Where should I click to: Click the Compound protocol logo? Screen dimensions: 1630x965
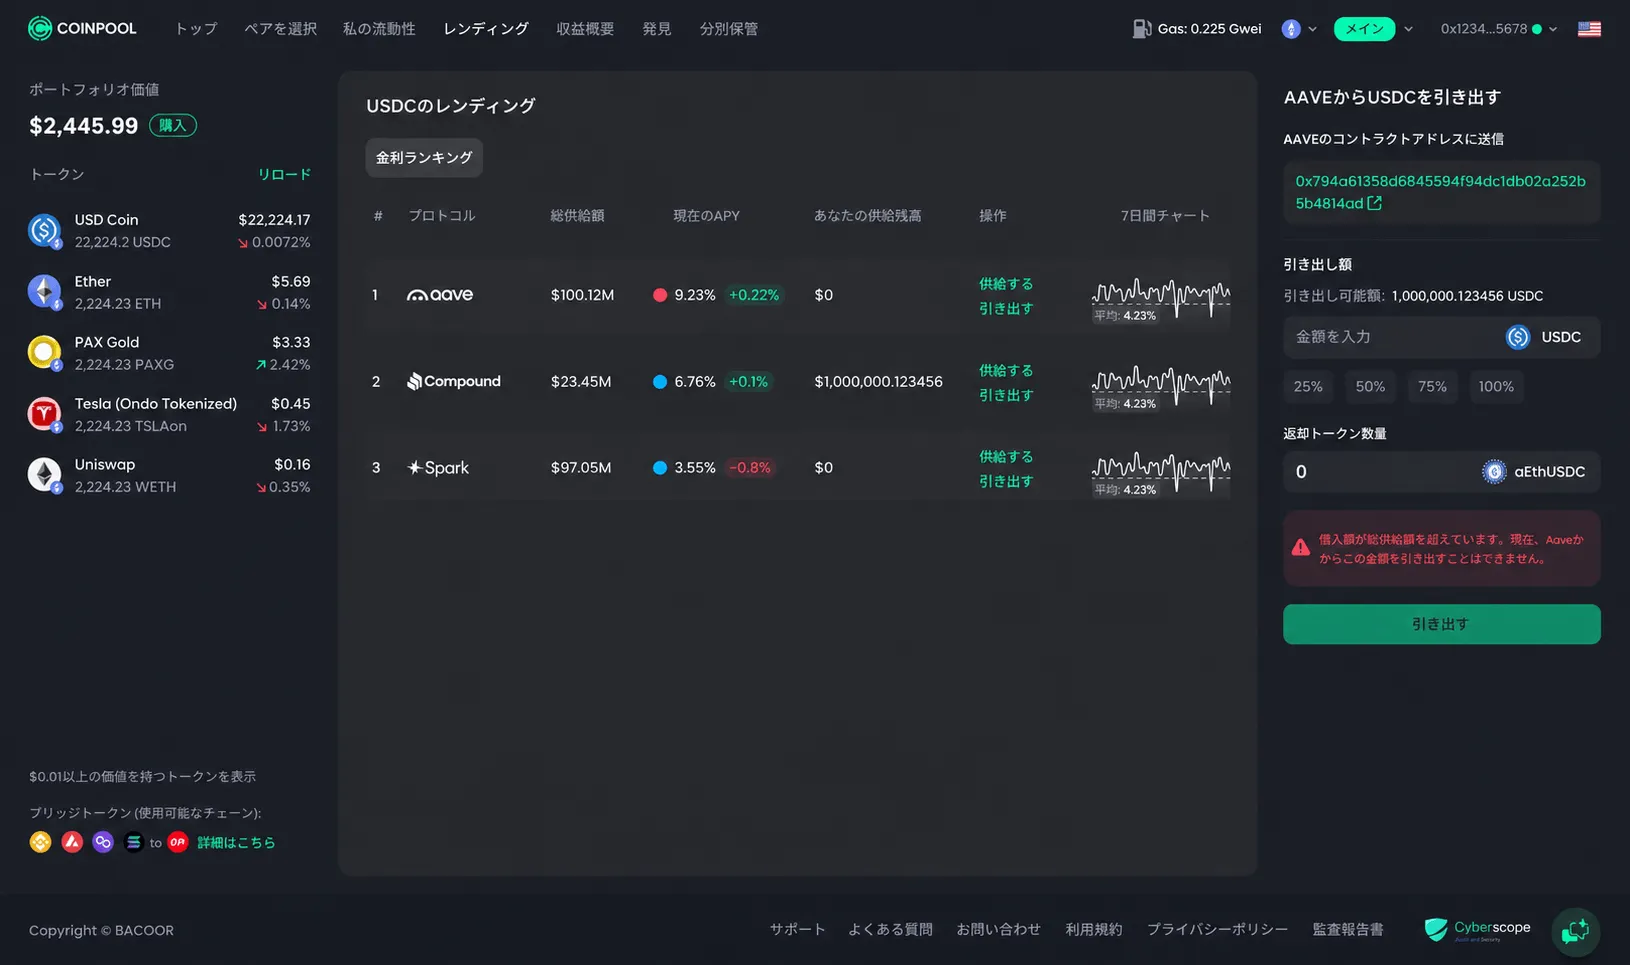tap(454, 381)
